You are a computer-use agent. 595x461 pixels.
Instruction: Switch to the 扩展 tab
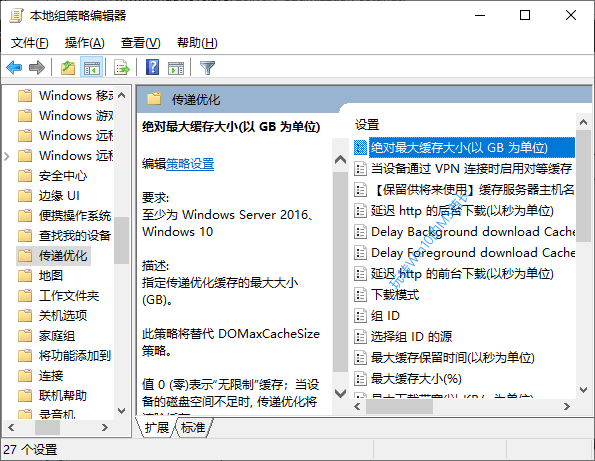point(156,428)
